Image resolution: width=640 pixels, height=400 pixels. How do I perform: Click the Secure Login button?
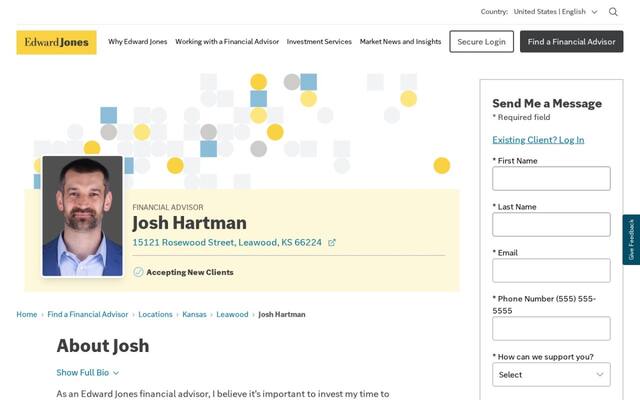(482, 42)
